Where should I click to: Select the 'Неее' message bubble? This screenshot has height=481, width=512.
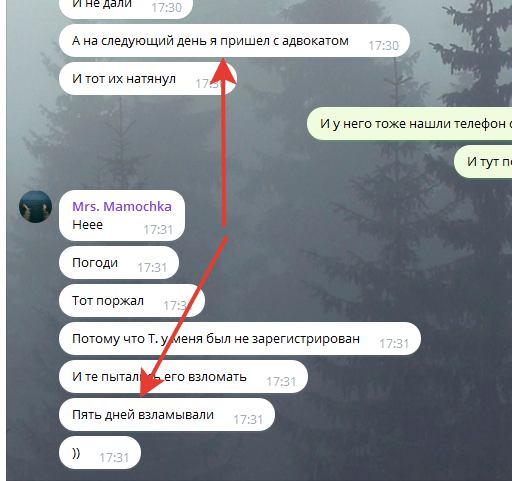122,215
